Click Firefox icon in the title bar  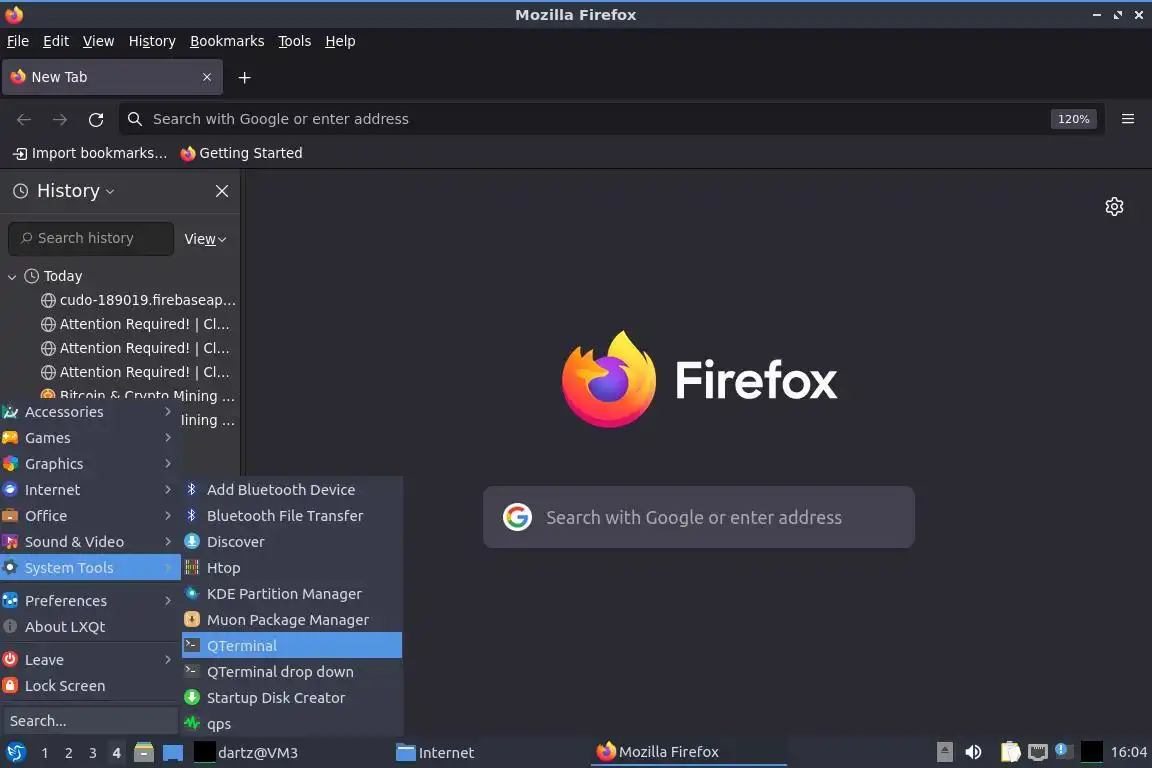coord(14,15)
